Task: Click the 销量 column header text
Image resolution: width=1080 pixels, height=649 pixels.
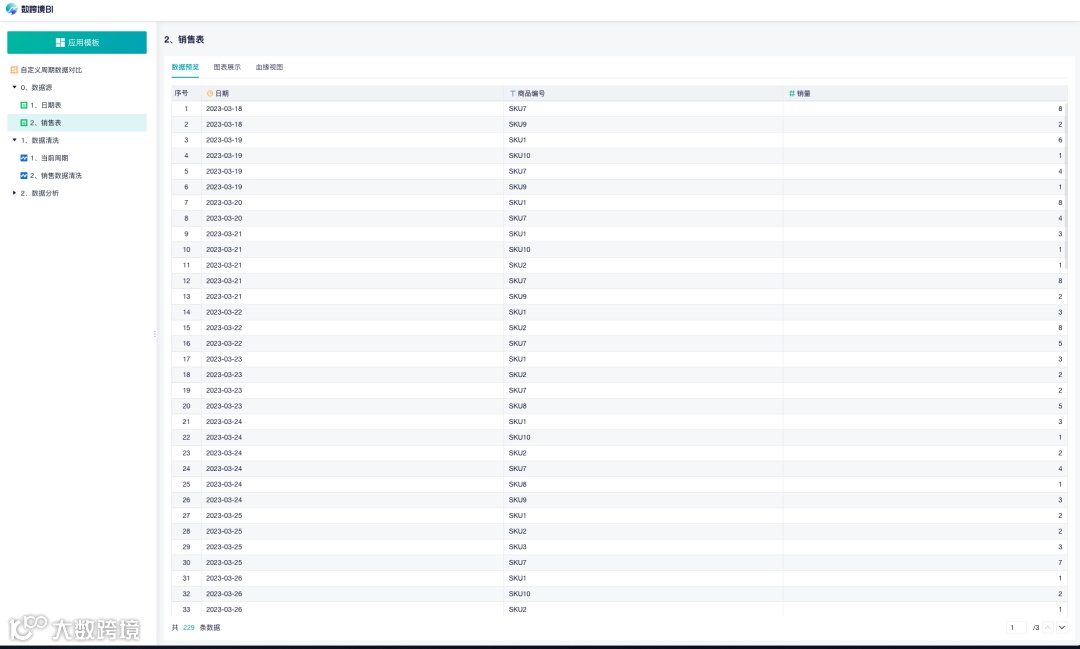Action: [x=804, y=93]
